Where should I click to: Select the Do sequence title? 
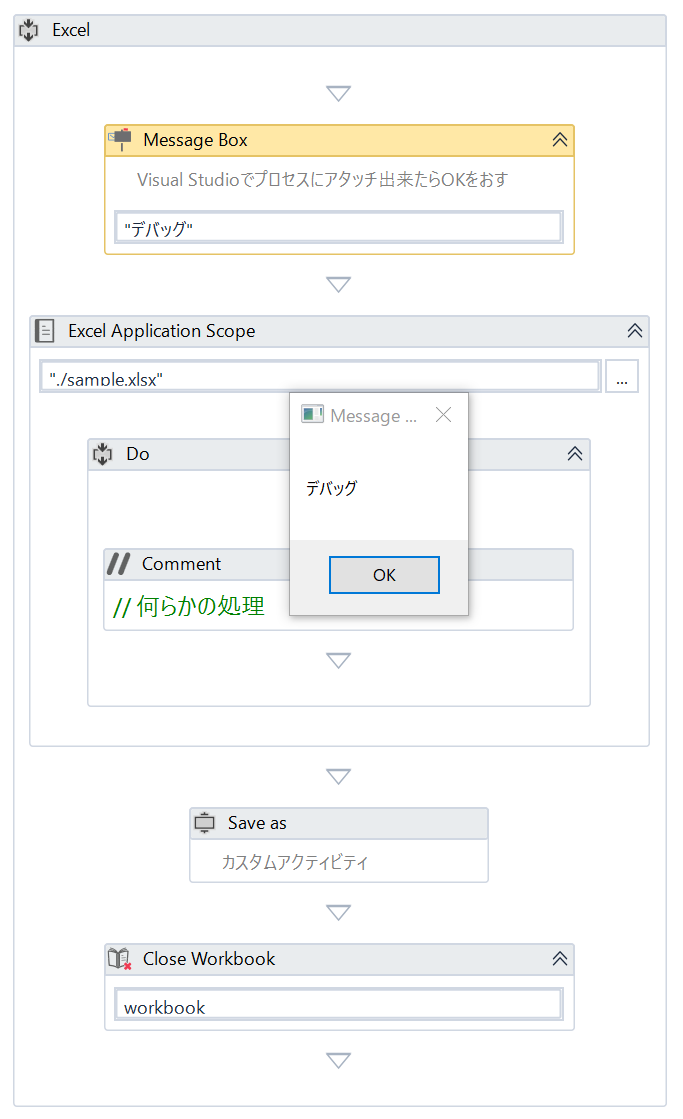(138, 454)
